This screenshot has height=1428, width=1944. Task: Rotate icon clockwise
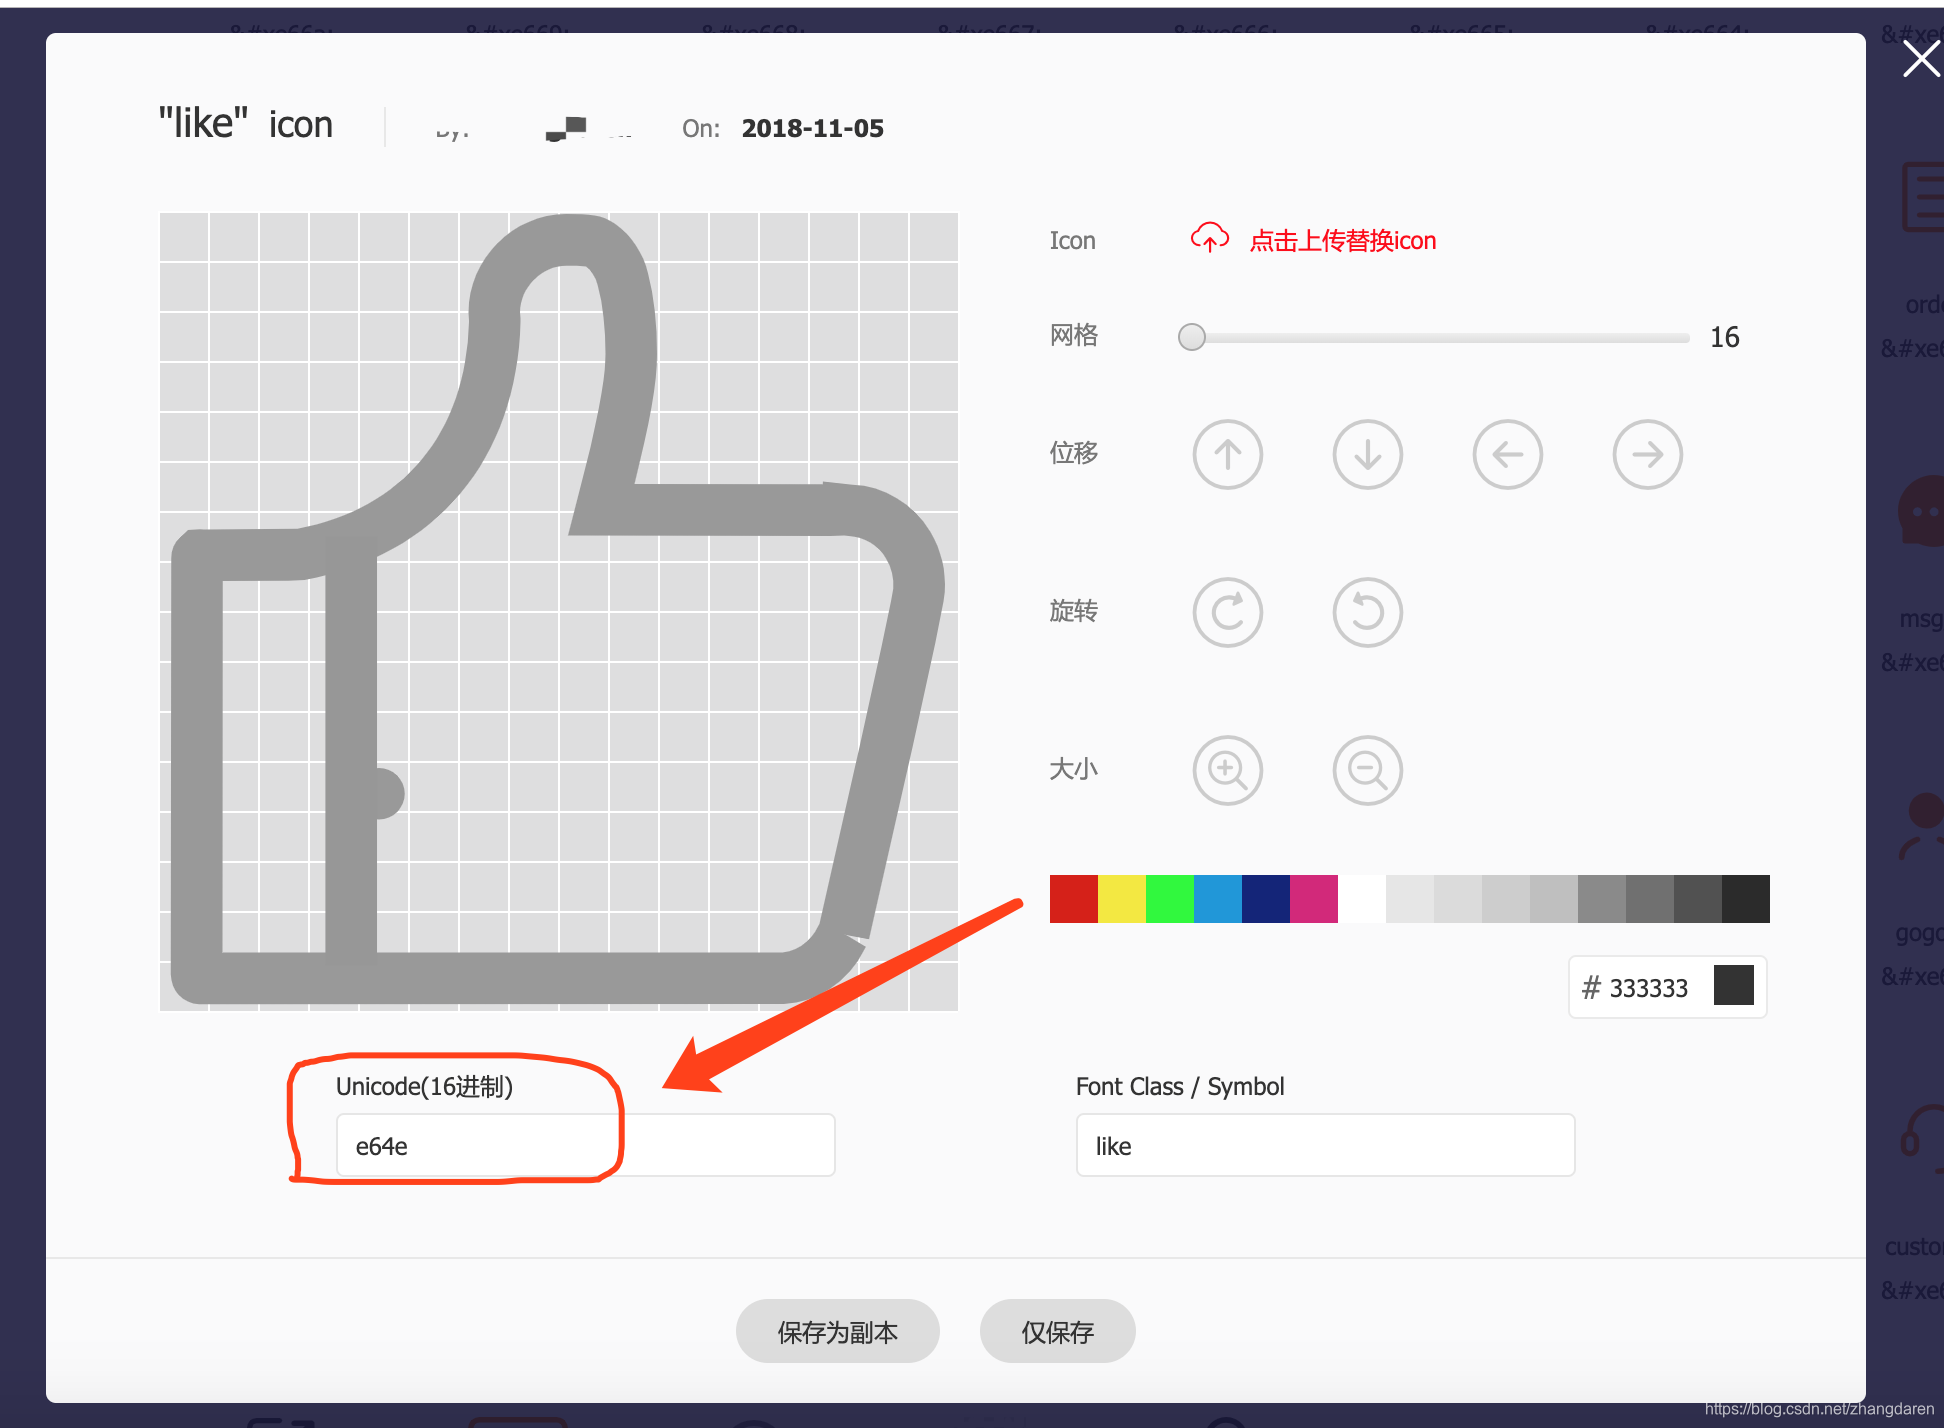pyautogui.click(x=1227, y=612)
